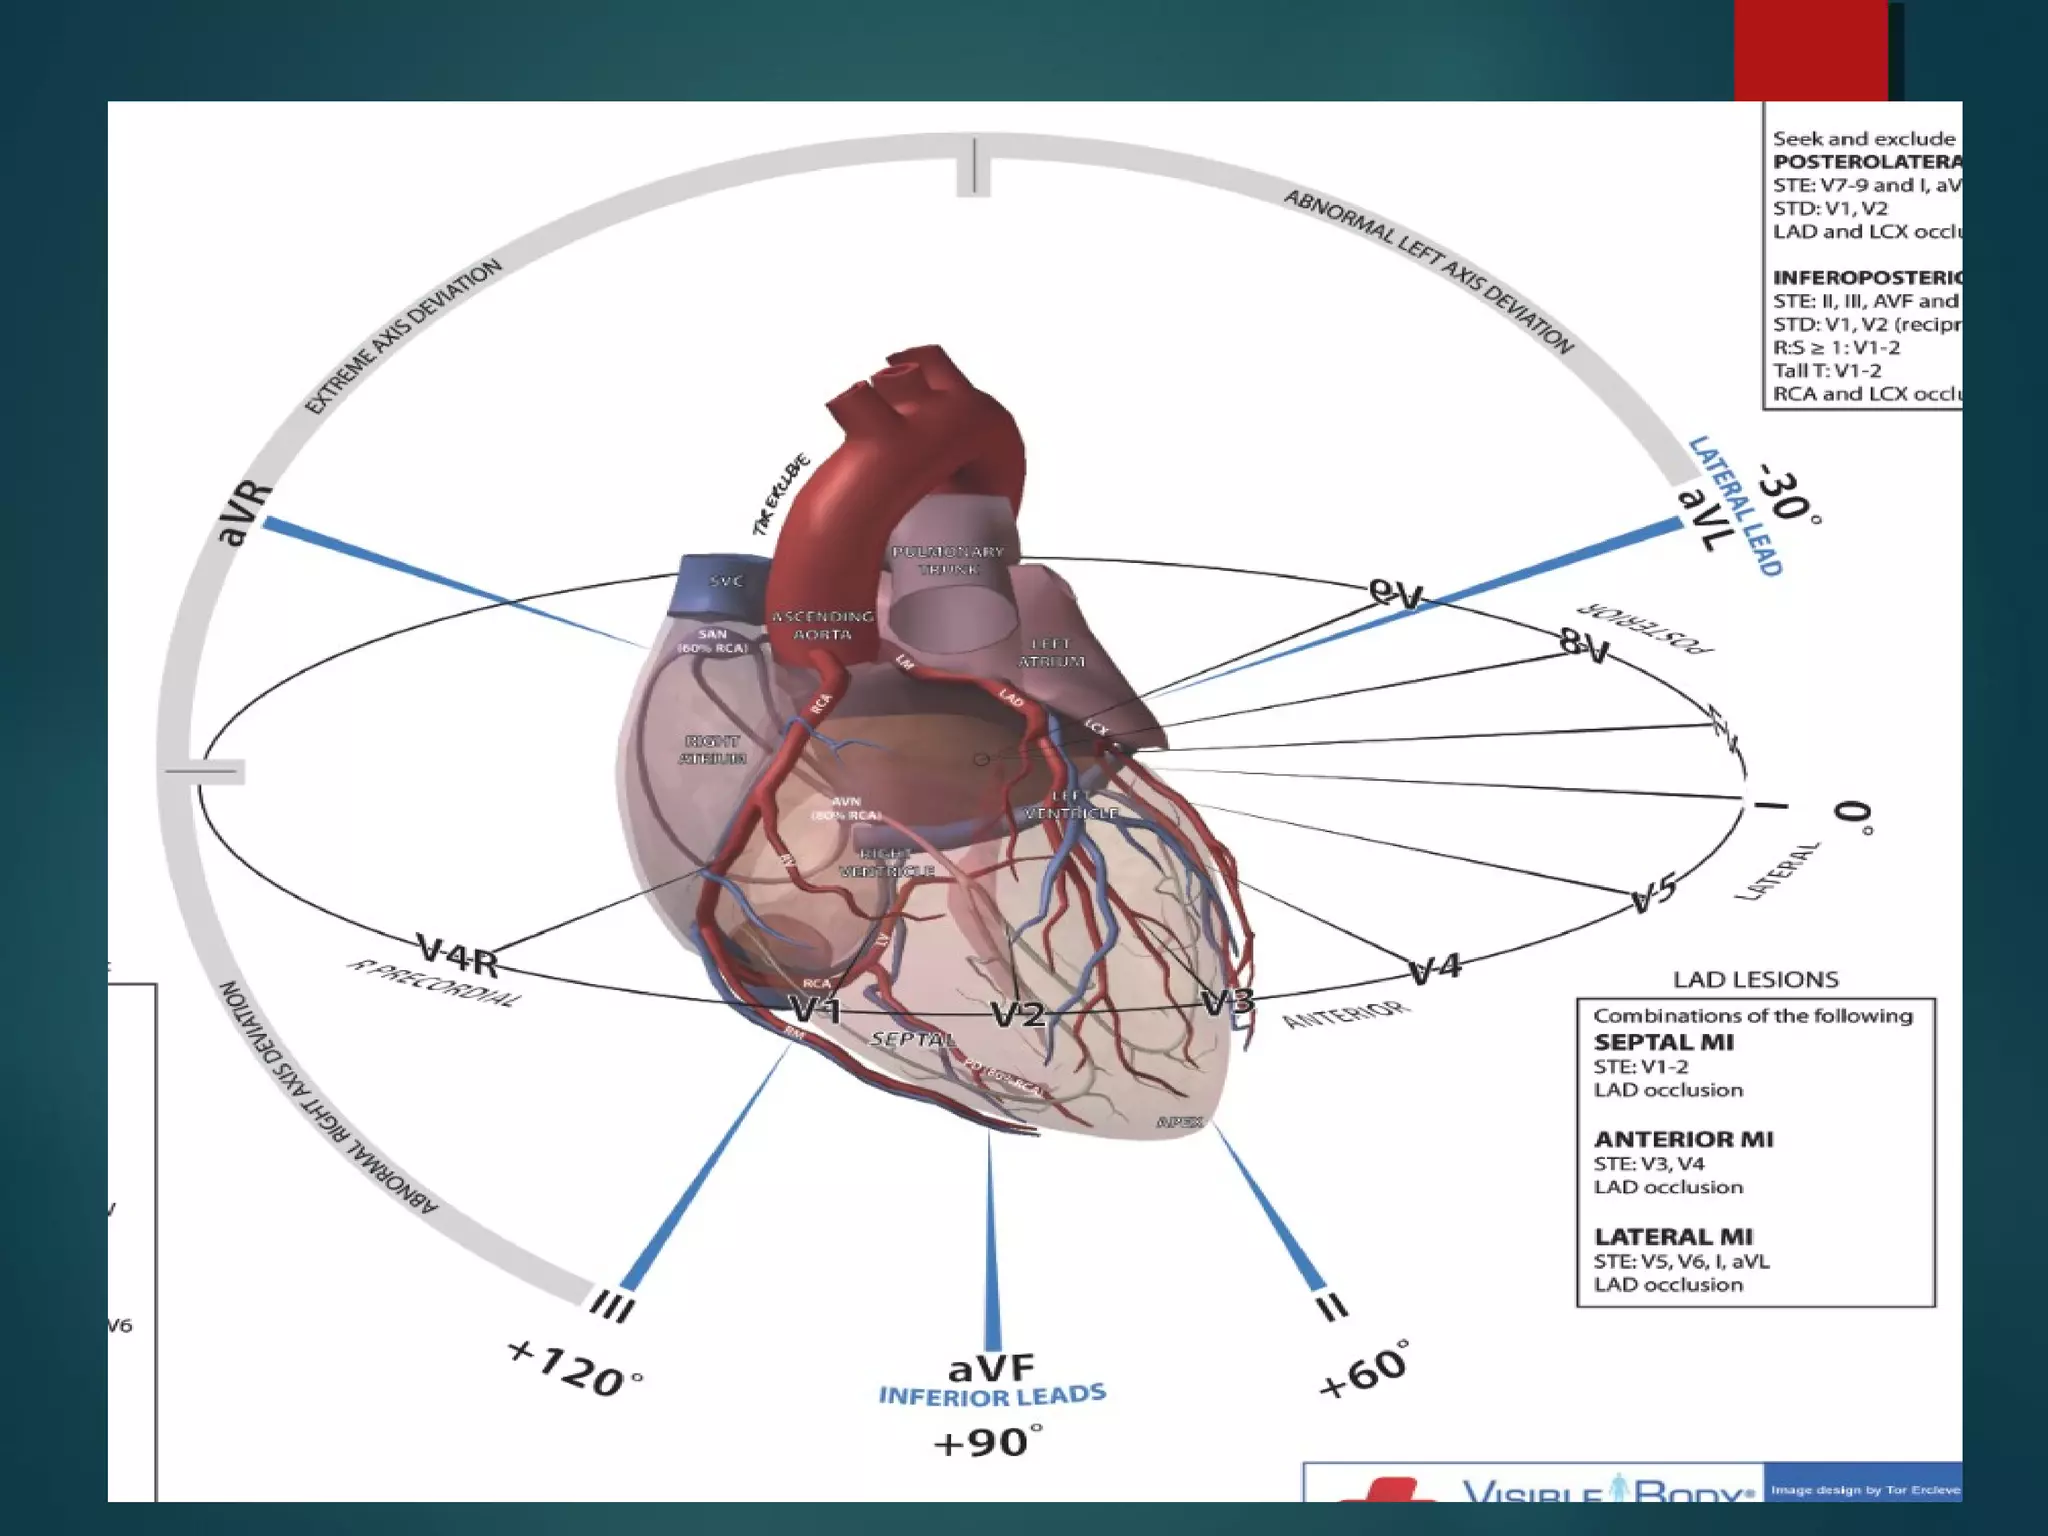Select the V4R right precordial marker
Viewport: 2048px width, 1536px height.
[x=458, y=955]
